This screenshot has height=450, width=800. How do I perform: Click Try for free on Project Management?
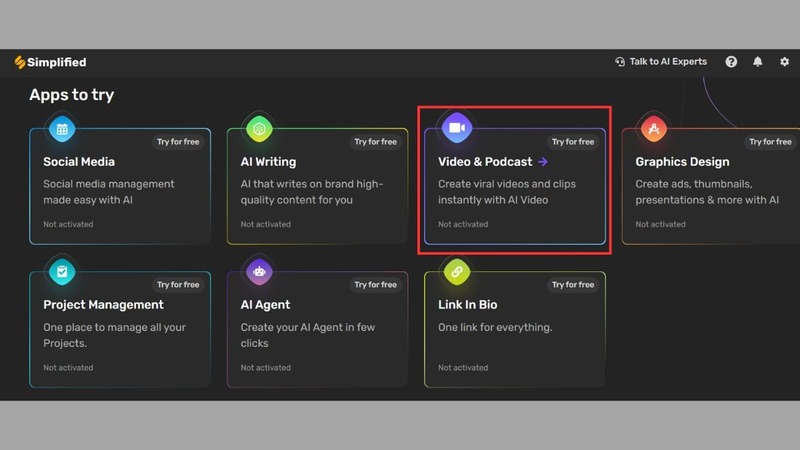(x=178, y=285)
